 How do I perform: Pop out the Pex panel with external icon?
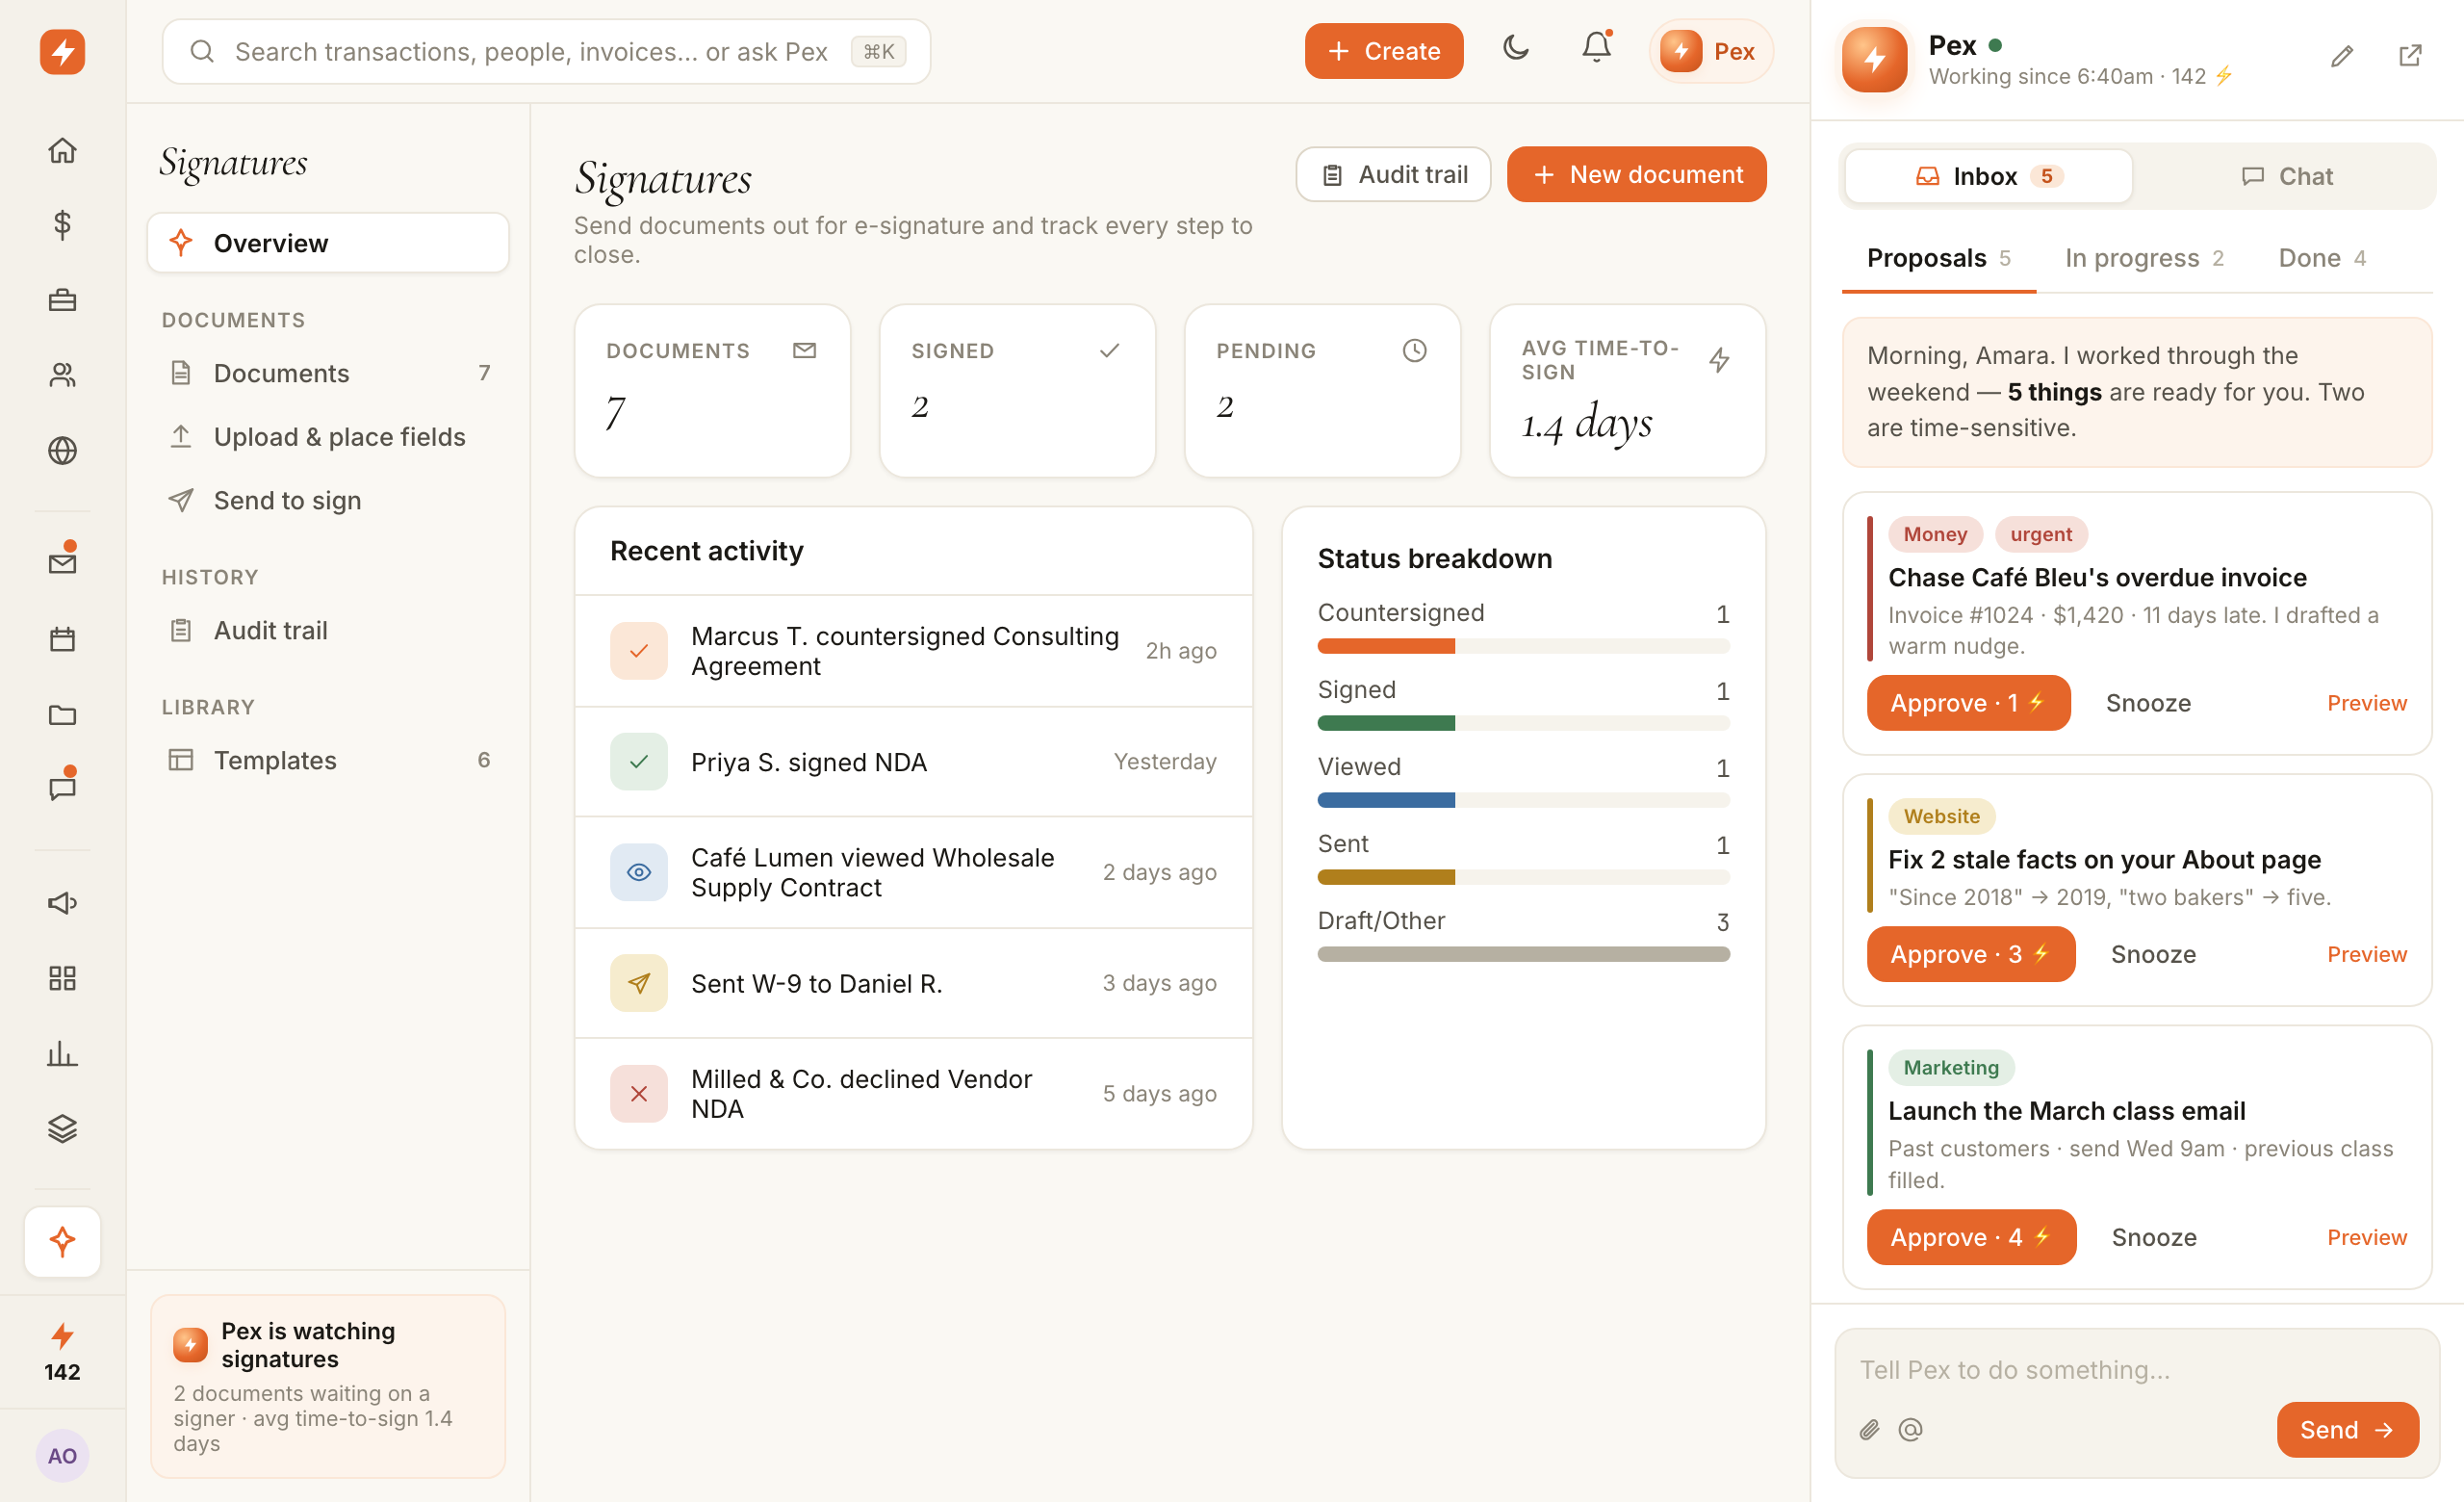coord(2410,56)
